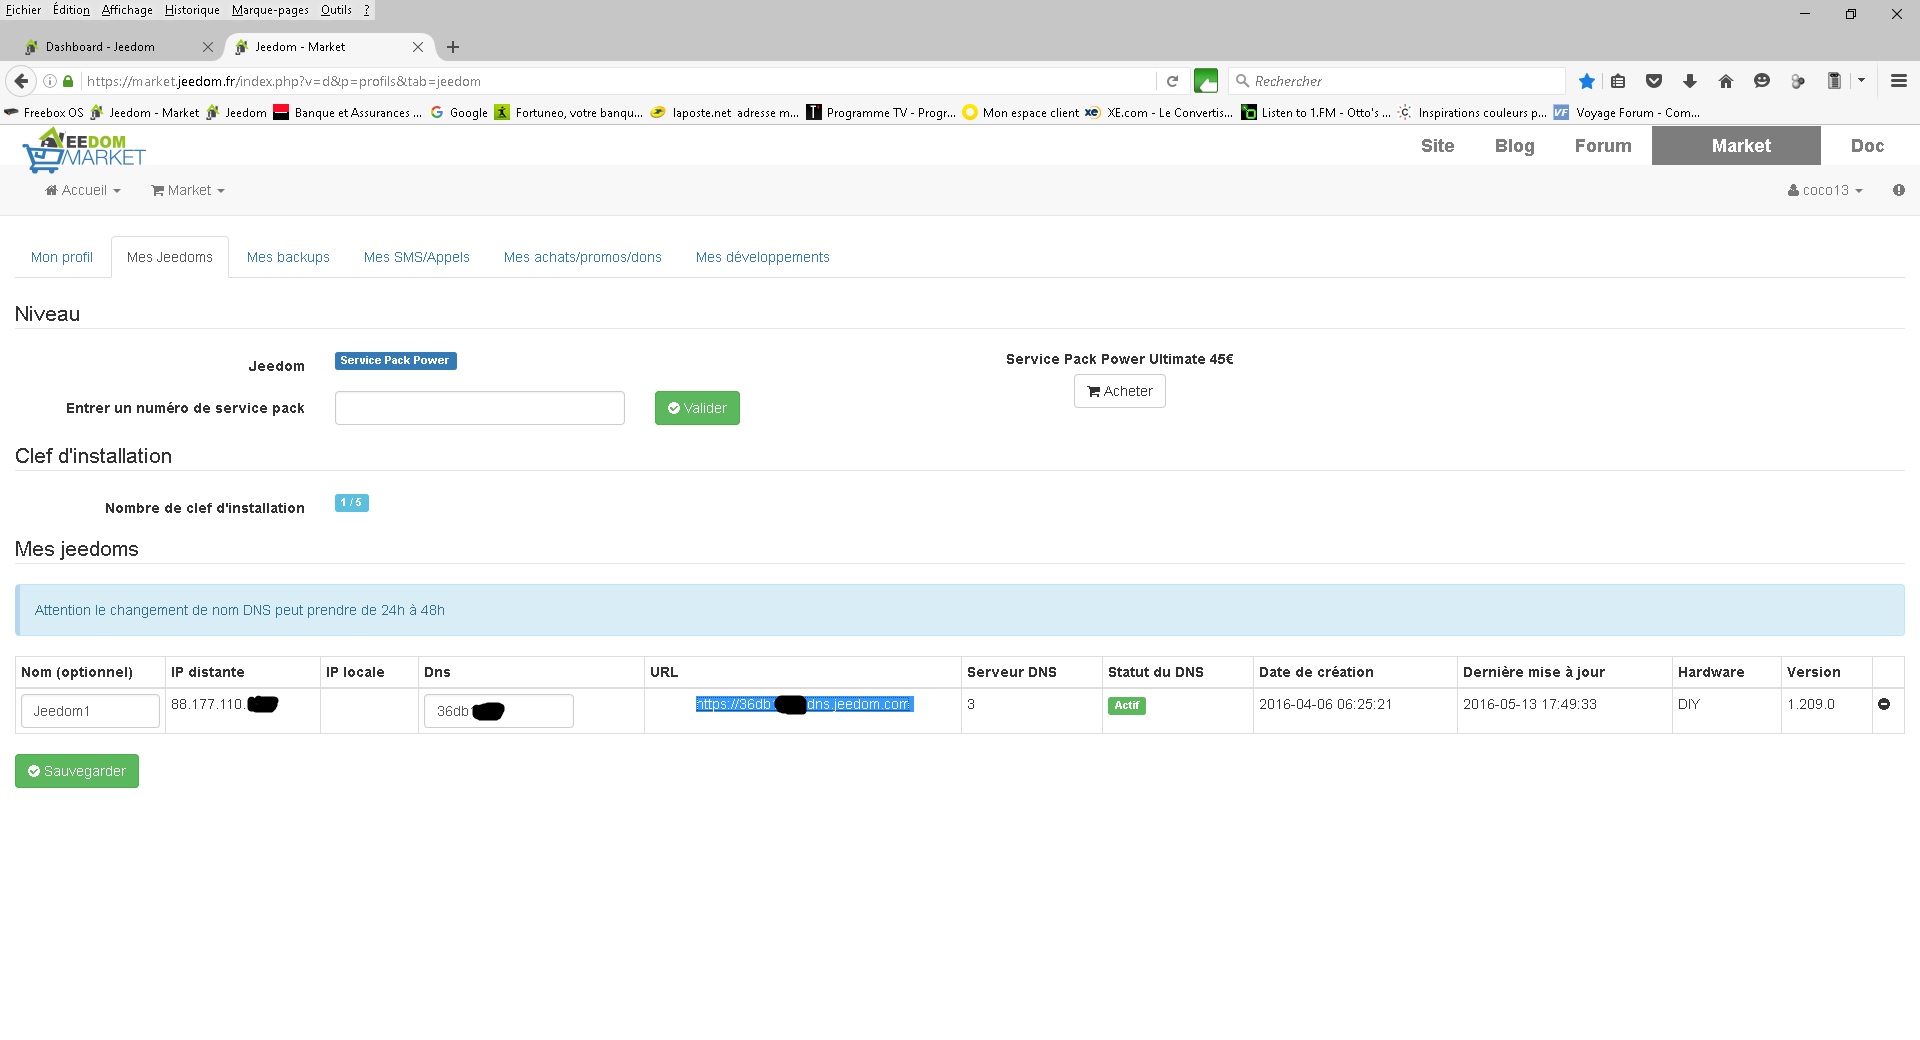Go to Forum in top navigation

1603,146
